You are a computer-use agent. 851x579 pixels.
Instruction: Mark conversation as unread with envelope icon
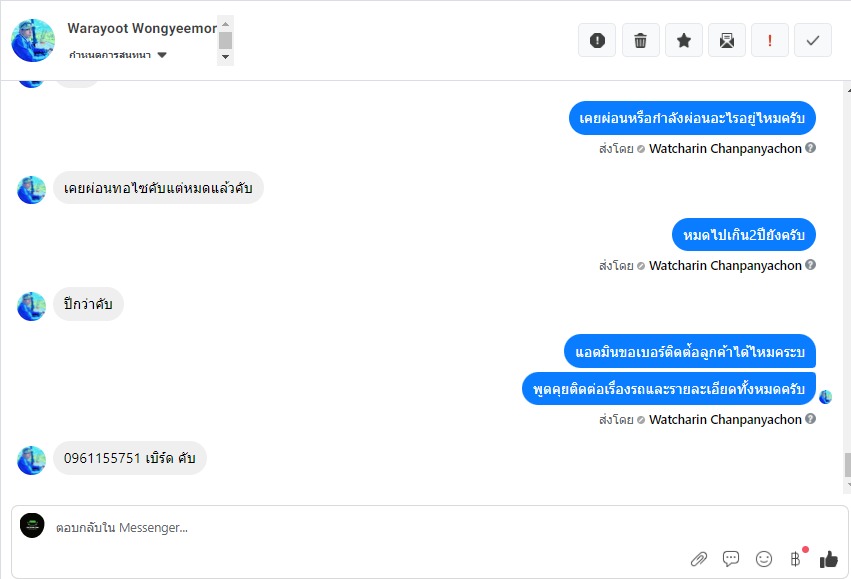click(727, 40)
